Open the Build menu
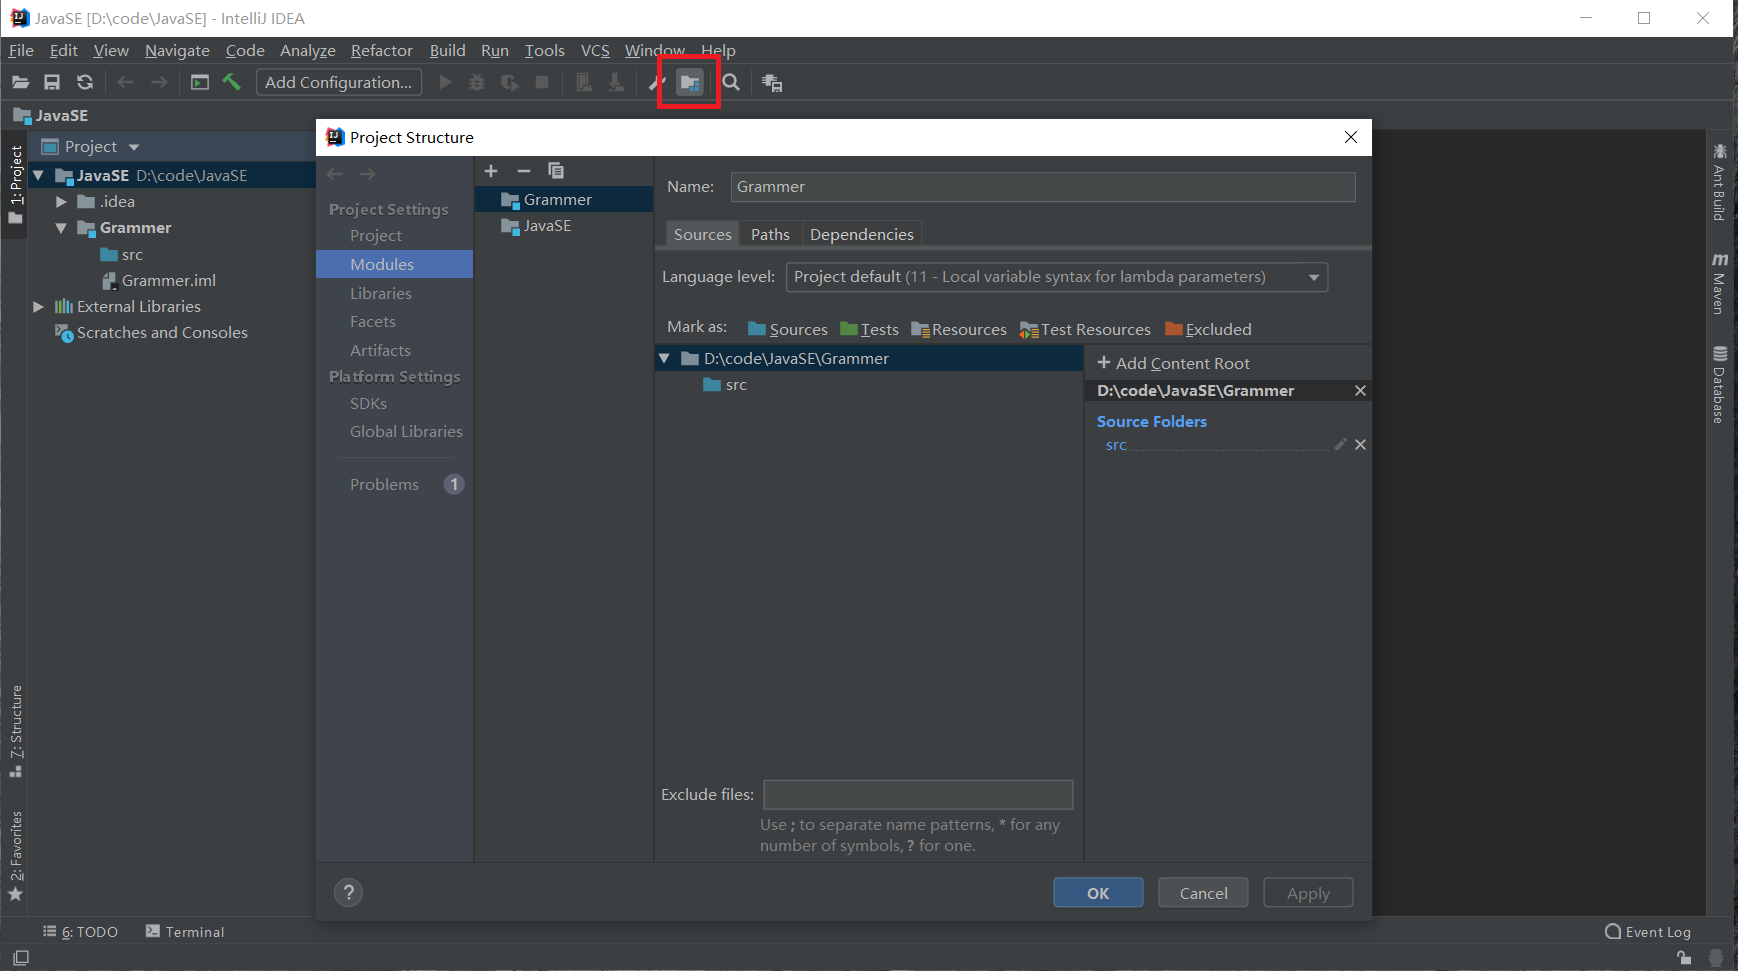This screenshot has height=971, width=1738. [447, 51]
